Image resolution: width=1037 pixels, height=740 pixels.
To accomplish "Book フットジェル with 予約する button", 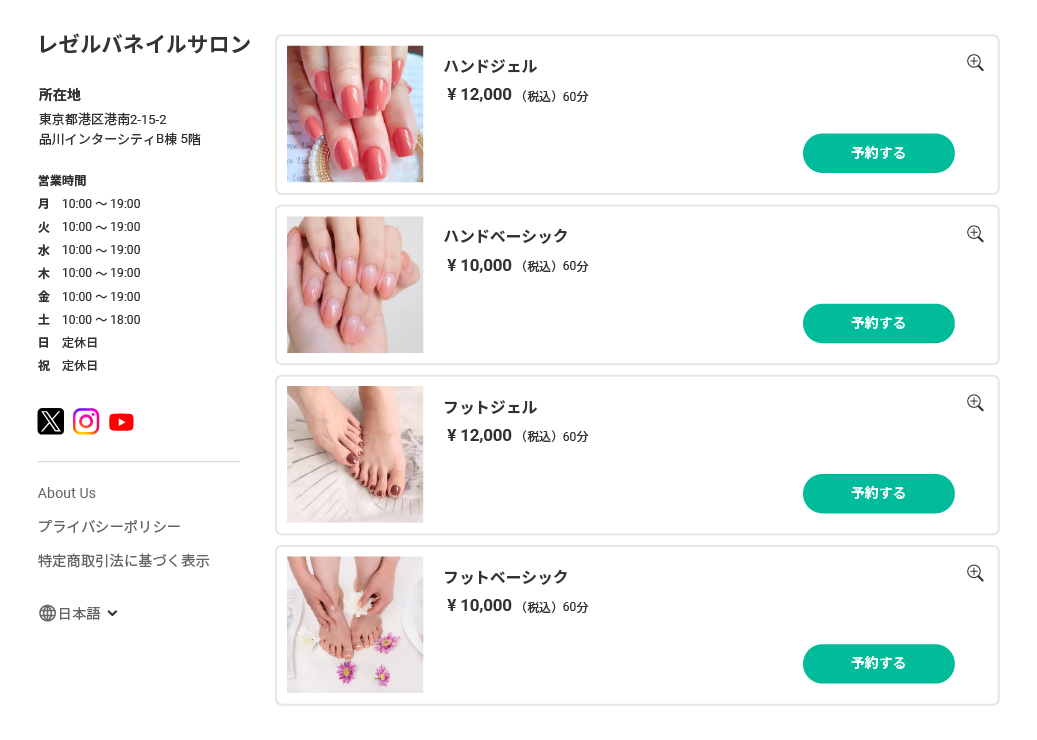I will [x=878, y=493].
